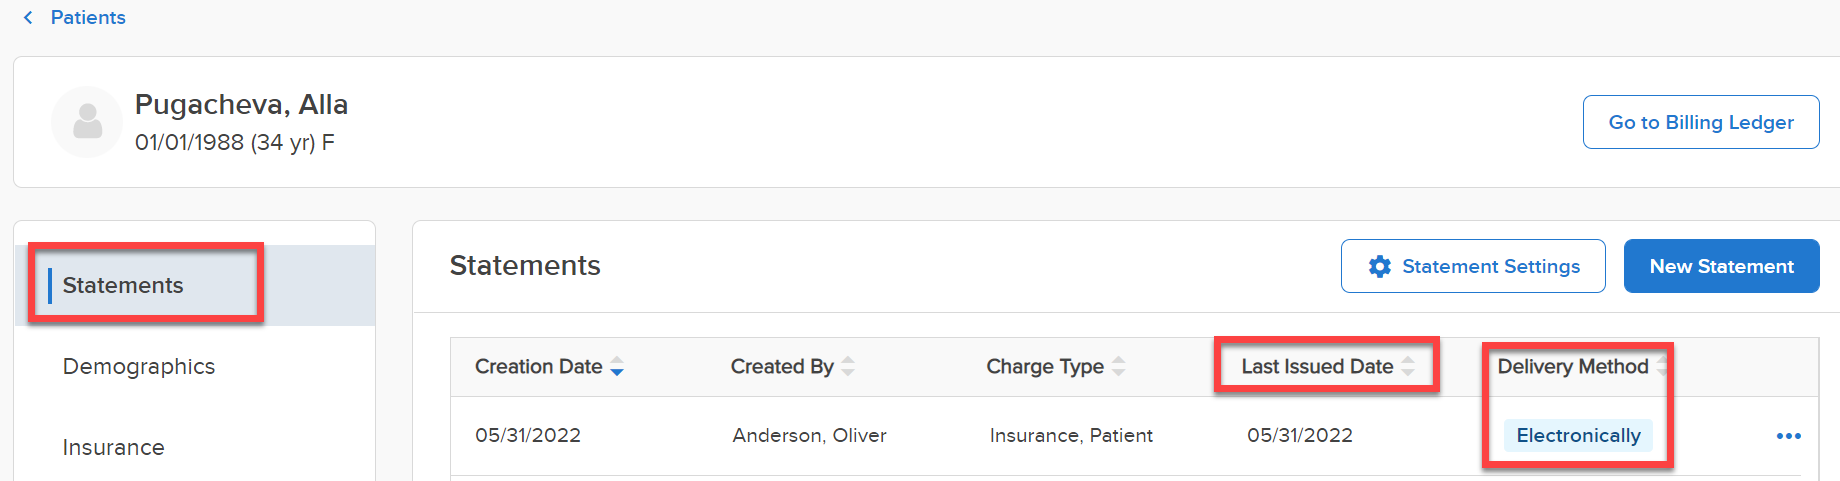The width and height of the screenshot is (1840, 481).
Task: Select the 05/31/2022 statement row
Action: [x=1134, y=436]
